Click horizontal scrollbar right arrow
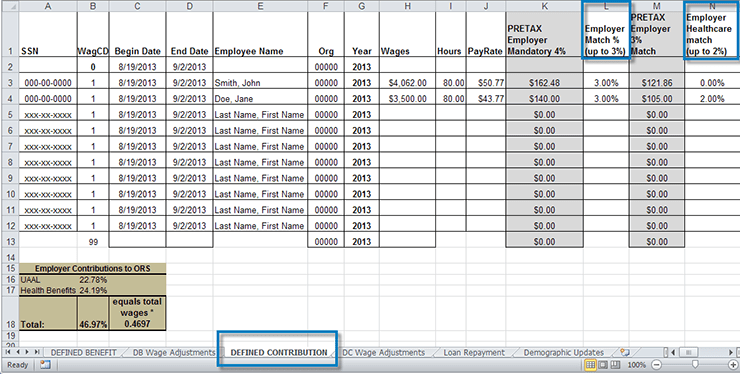740x374 pixels. pos(731,352)
